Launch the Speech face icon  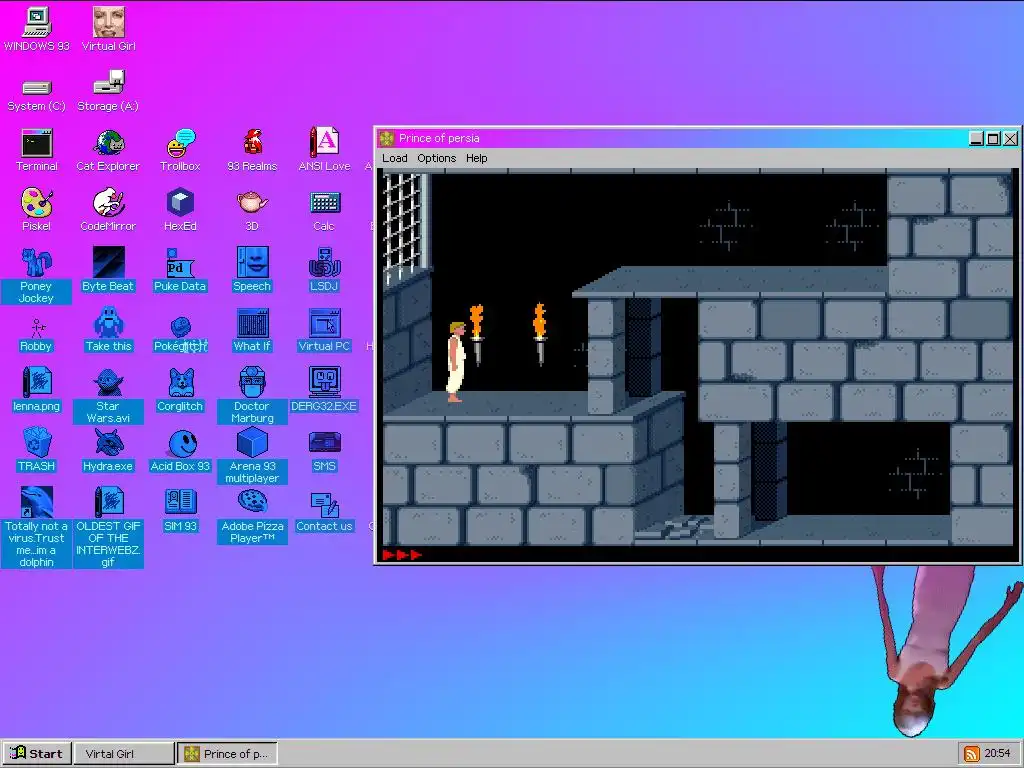pos(252,270)
